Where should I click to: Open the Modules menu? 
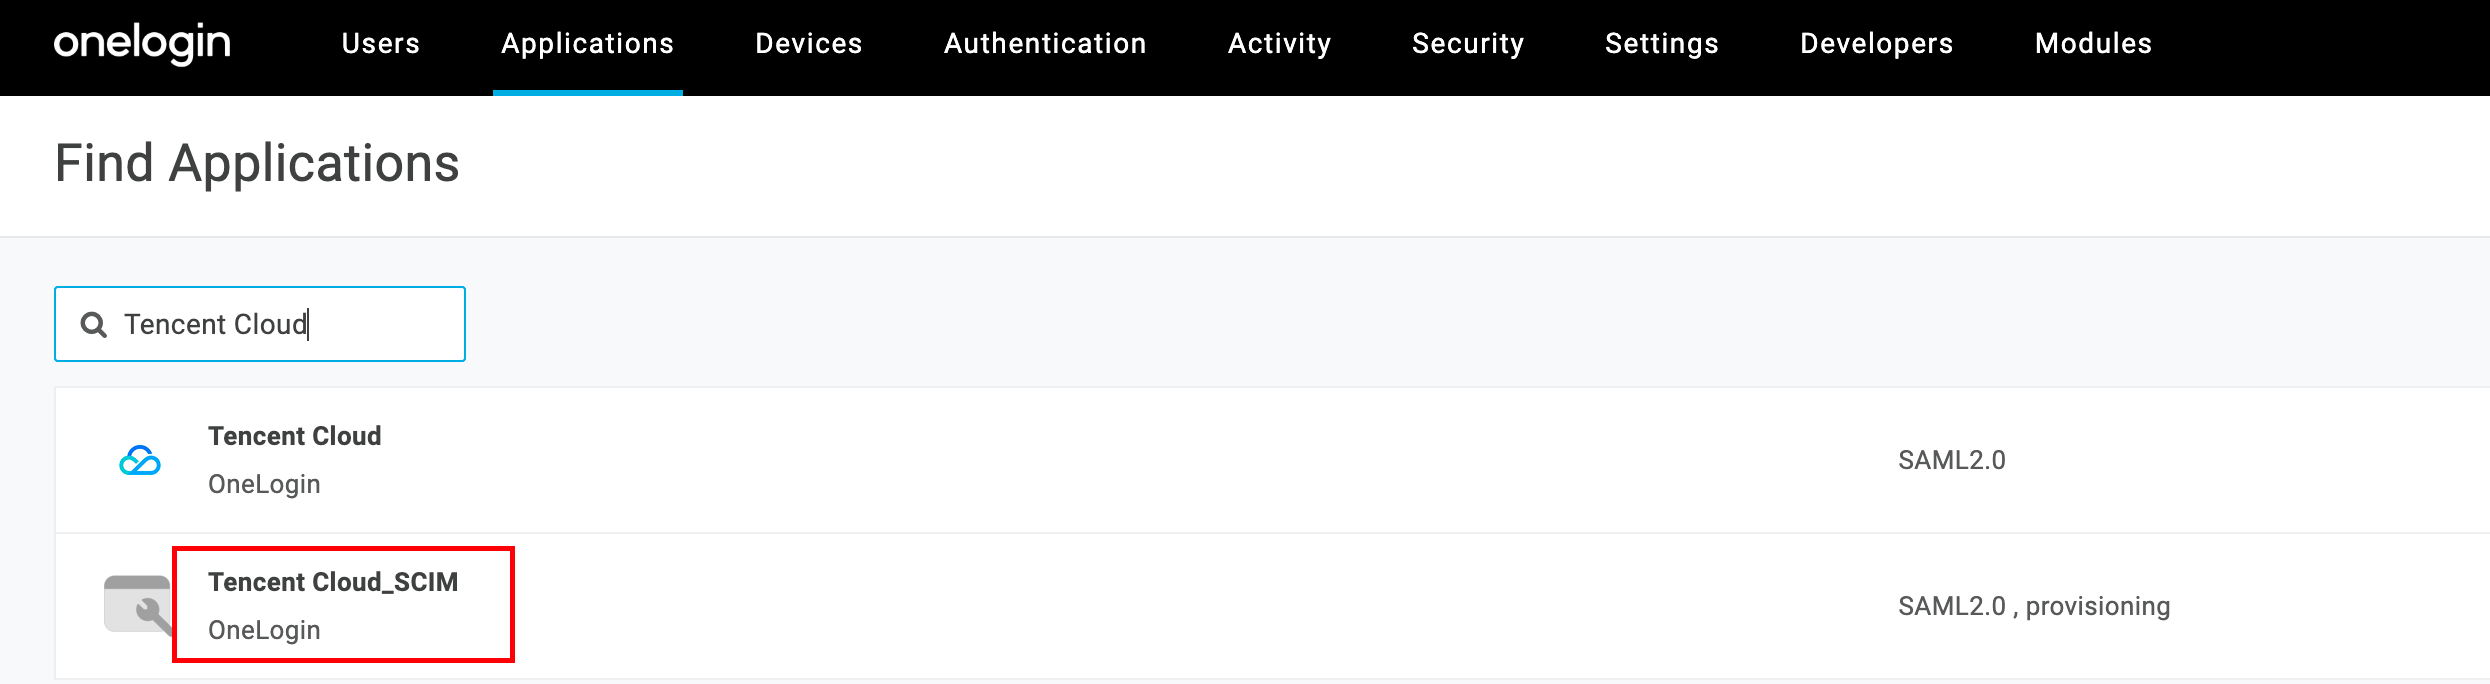[x=2093, y=44]
